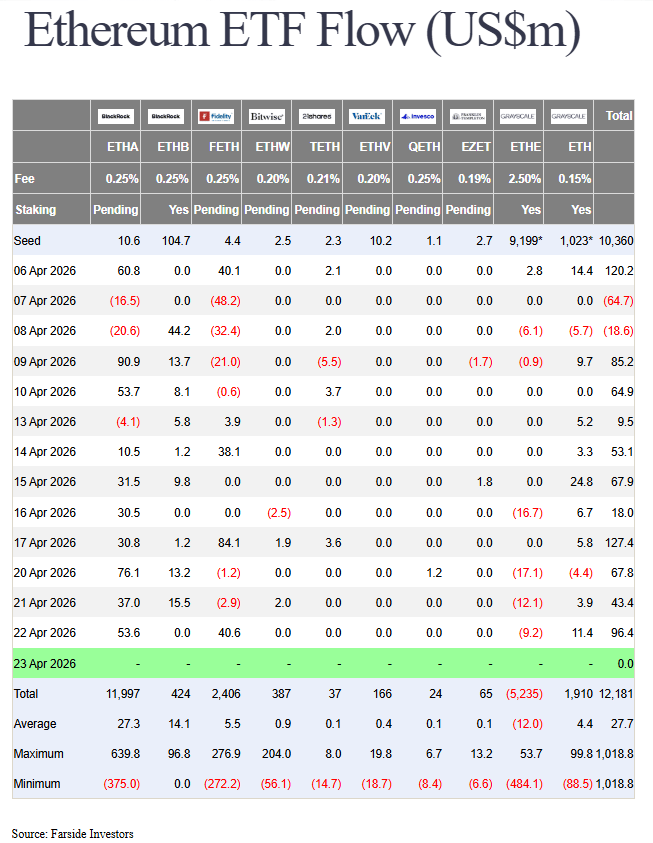This screenshot has width=653, height=843.
Task: Click the BlackRock logo above ETHA
Action: (116, 116)
